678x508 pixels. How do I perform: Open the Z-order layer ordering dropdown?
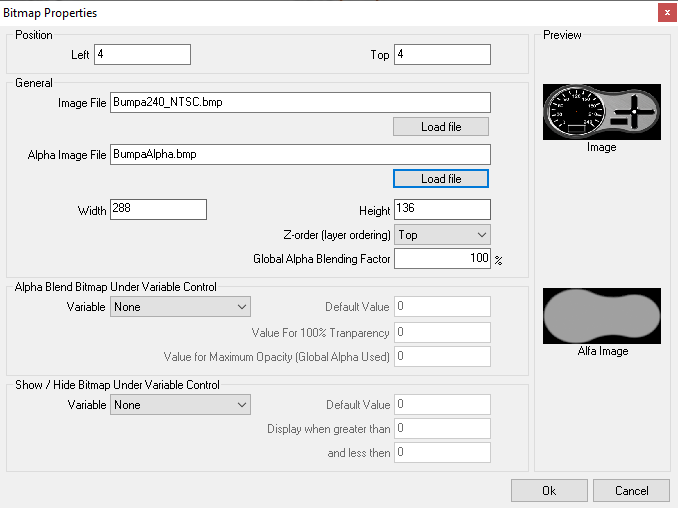pyautogui.click(x=442, y=235)
